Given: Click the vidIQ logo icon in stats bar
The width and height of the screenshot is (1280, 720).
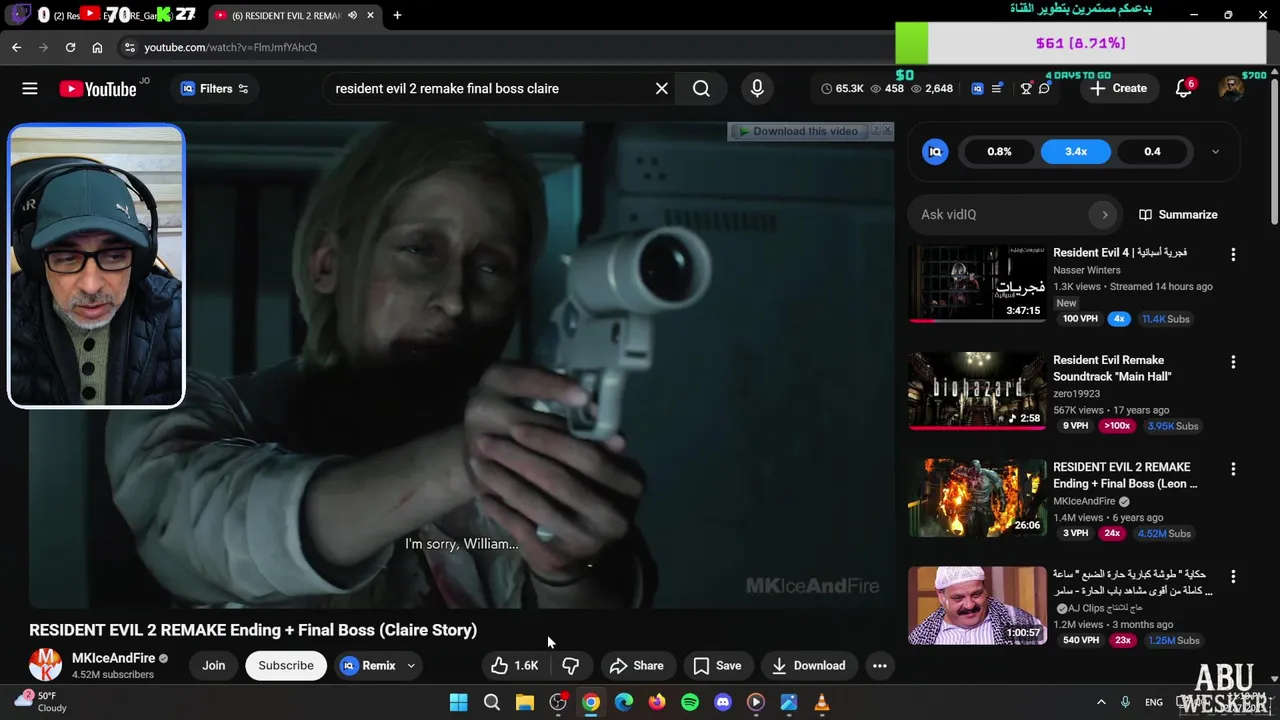Looking at the screenshot, I should tap(977, 89).
